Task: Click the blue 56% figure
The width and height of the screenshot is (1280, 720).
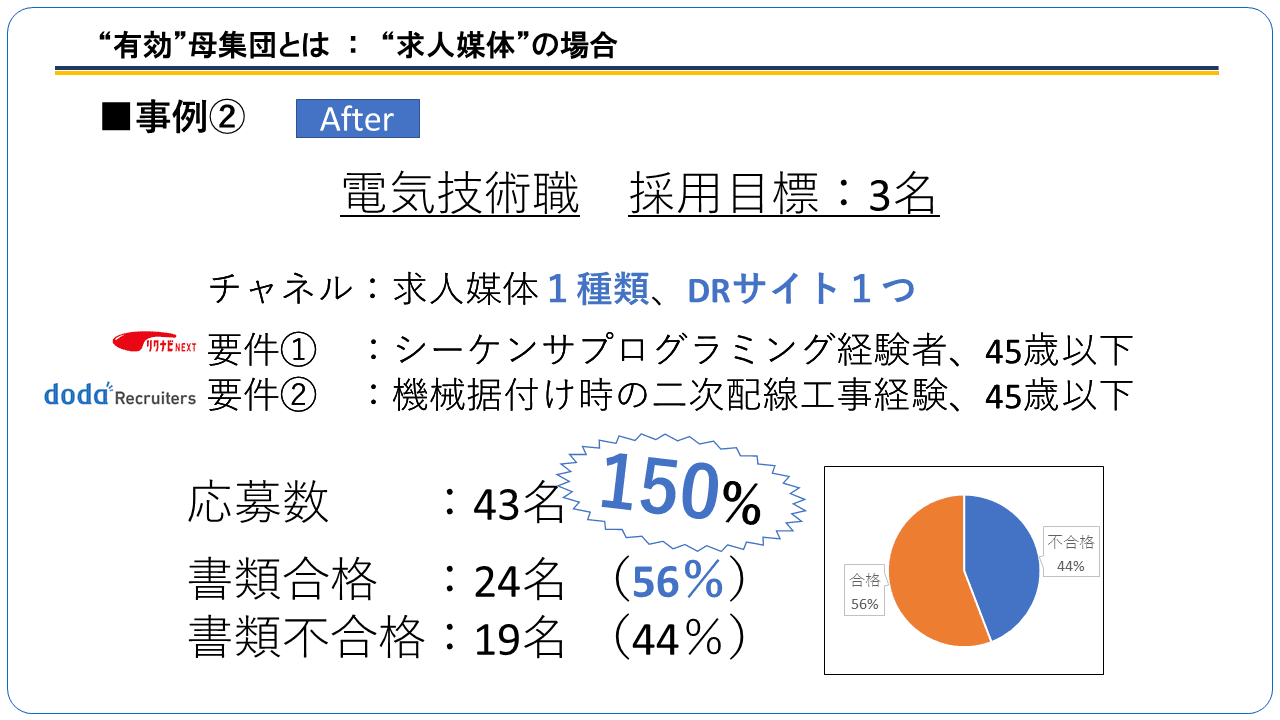Action: click(x=677, y=582)
